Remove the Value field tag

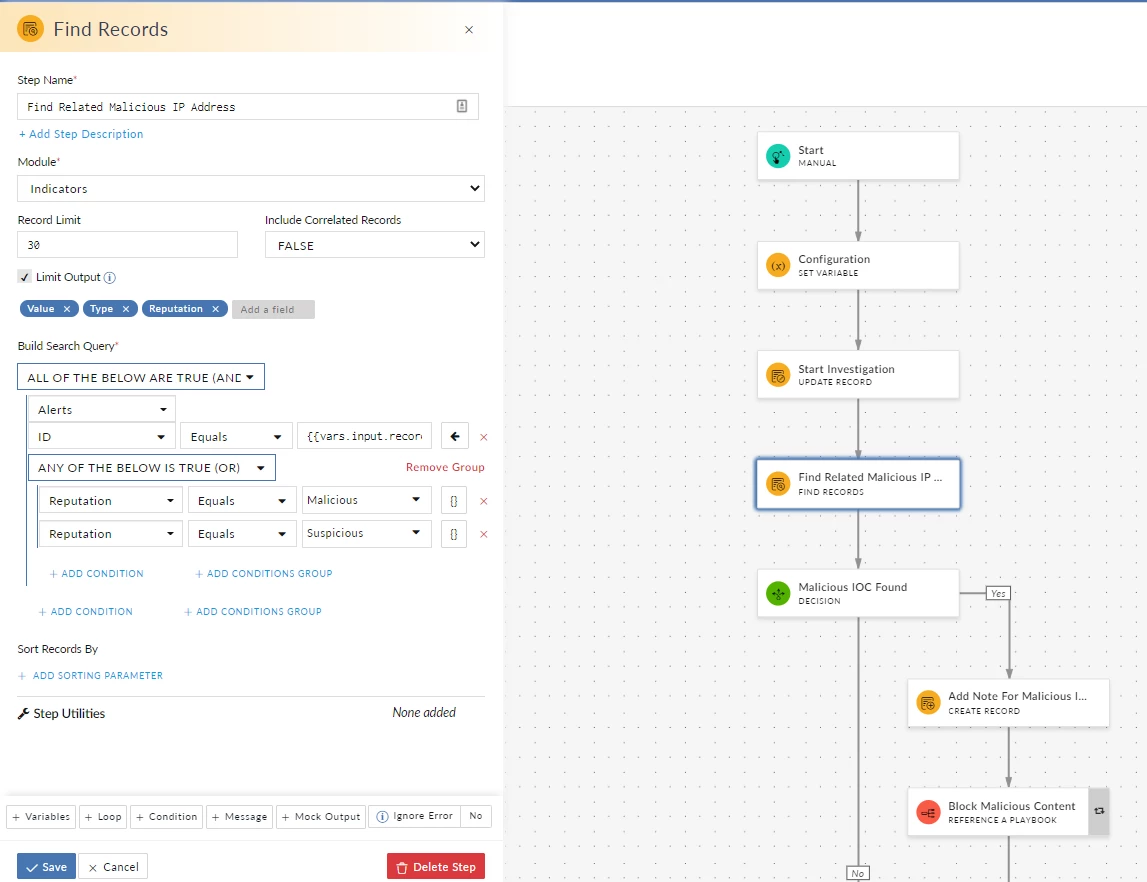[67, 309]
